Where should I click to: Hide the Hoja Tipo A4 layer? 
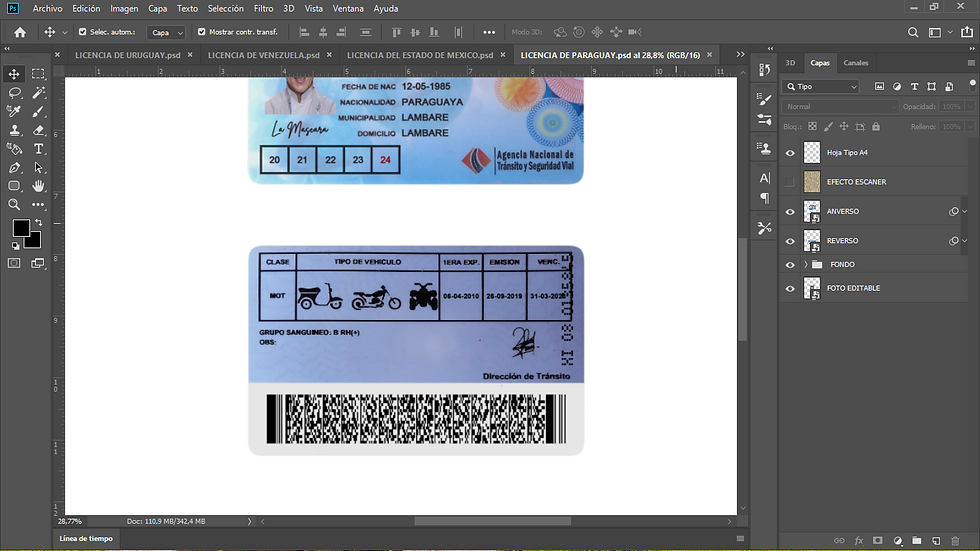(x=790, y=153)
